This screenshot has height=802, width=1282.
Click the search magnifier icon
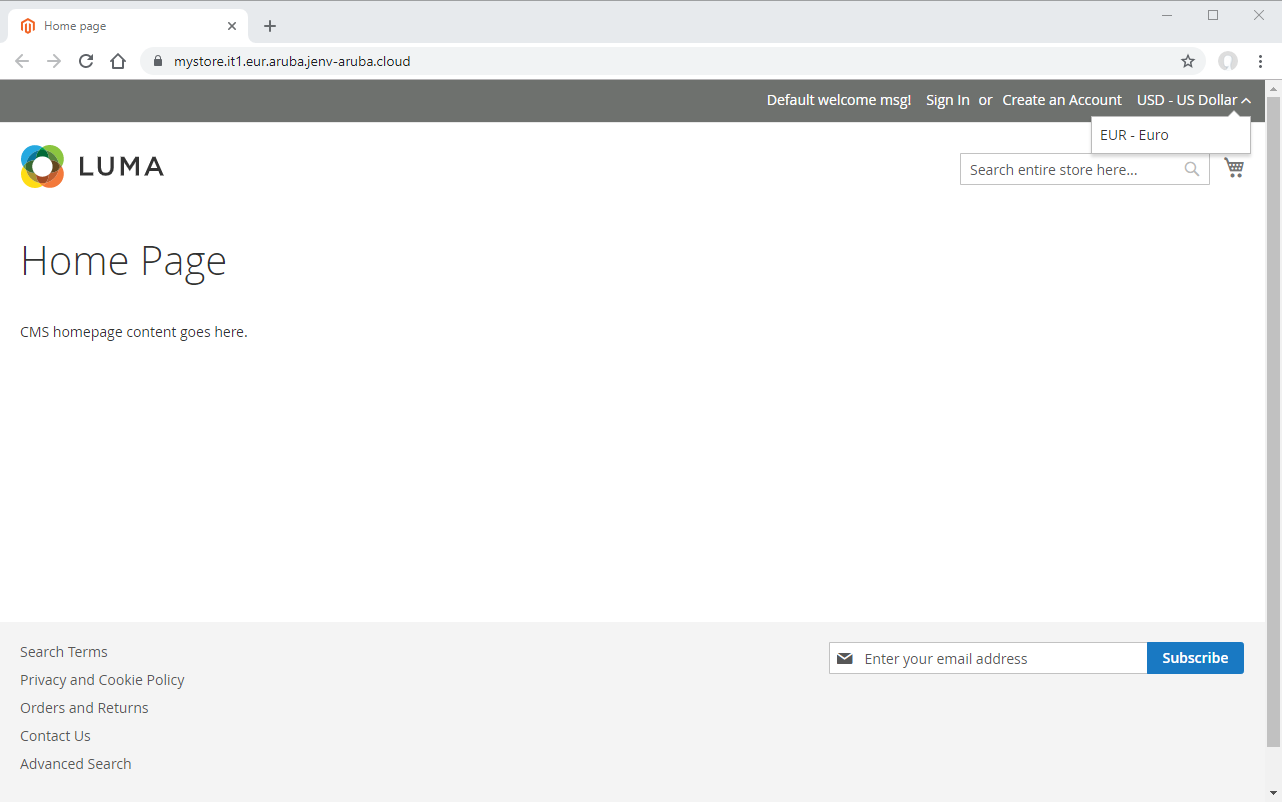point(1191,169)
